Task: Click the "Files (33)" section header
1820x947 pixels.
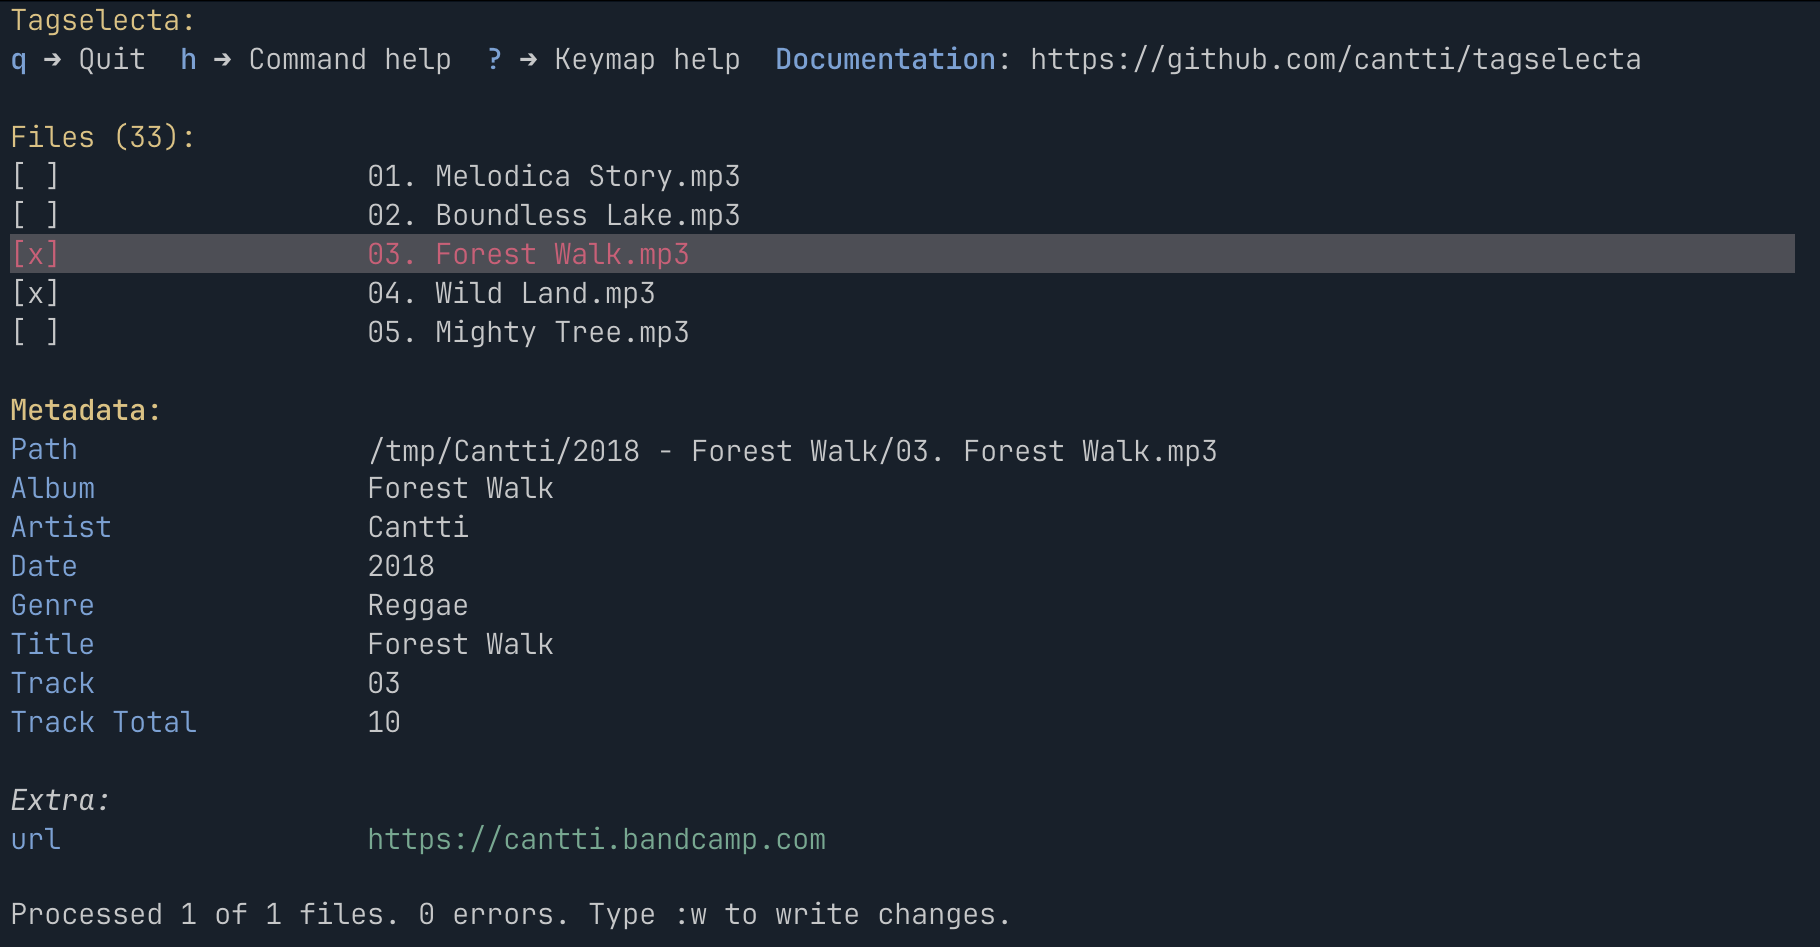Action: (x=102, y=137)
